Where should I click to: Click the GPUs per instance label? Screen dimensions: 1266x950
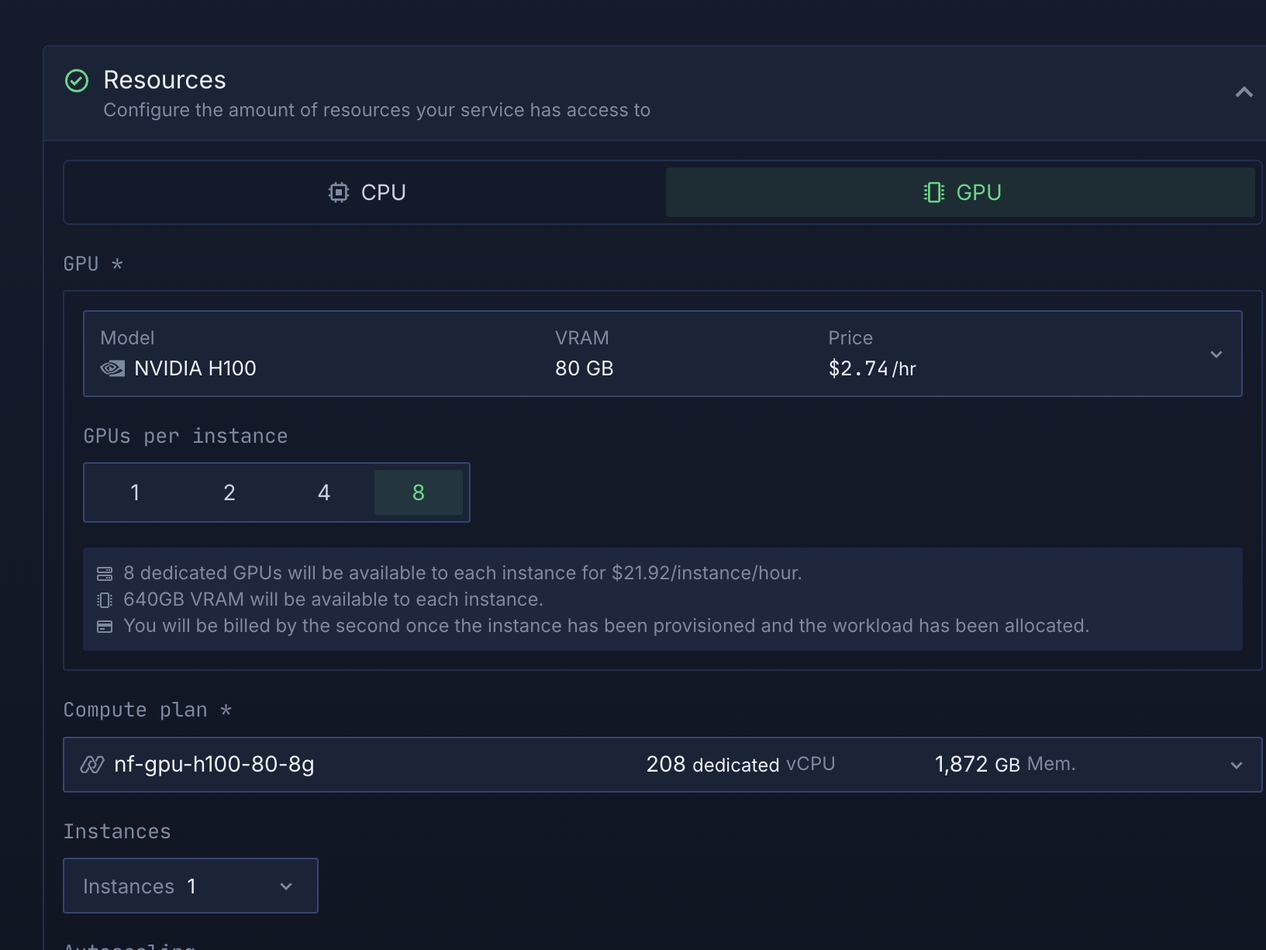pyautogui.click(x=185, y=436)
